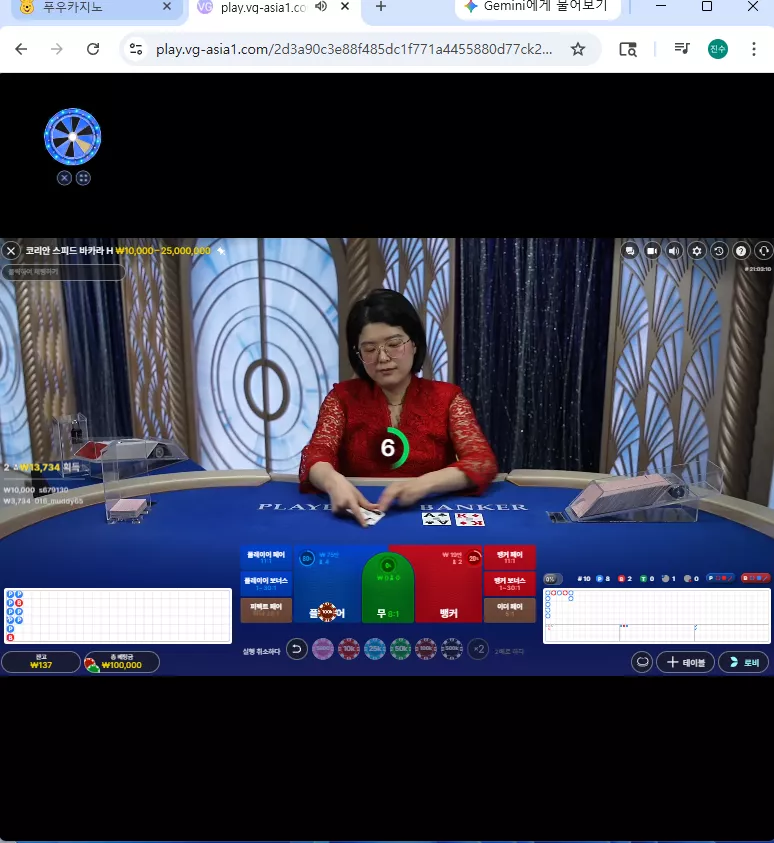Select the dark red 100k chip
This screenshot has height=843, width=774.
click(x=426, y=649)
